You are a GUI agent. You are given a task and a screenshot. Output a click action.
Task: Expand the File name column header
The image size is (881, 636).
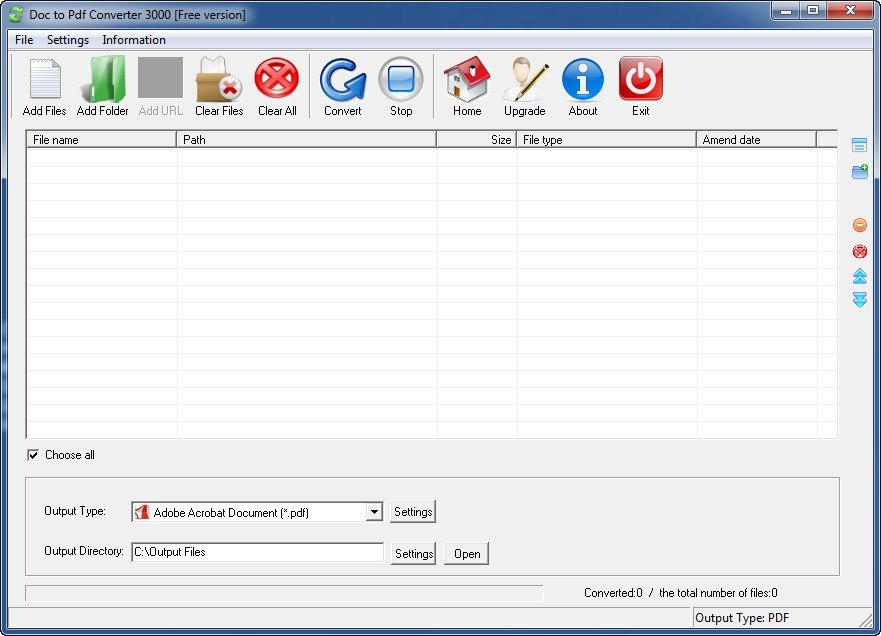100,139
